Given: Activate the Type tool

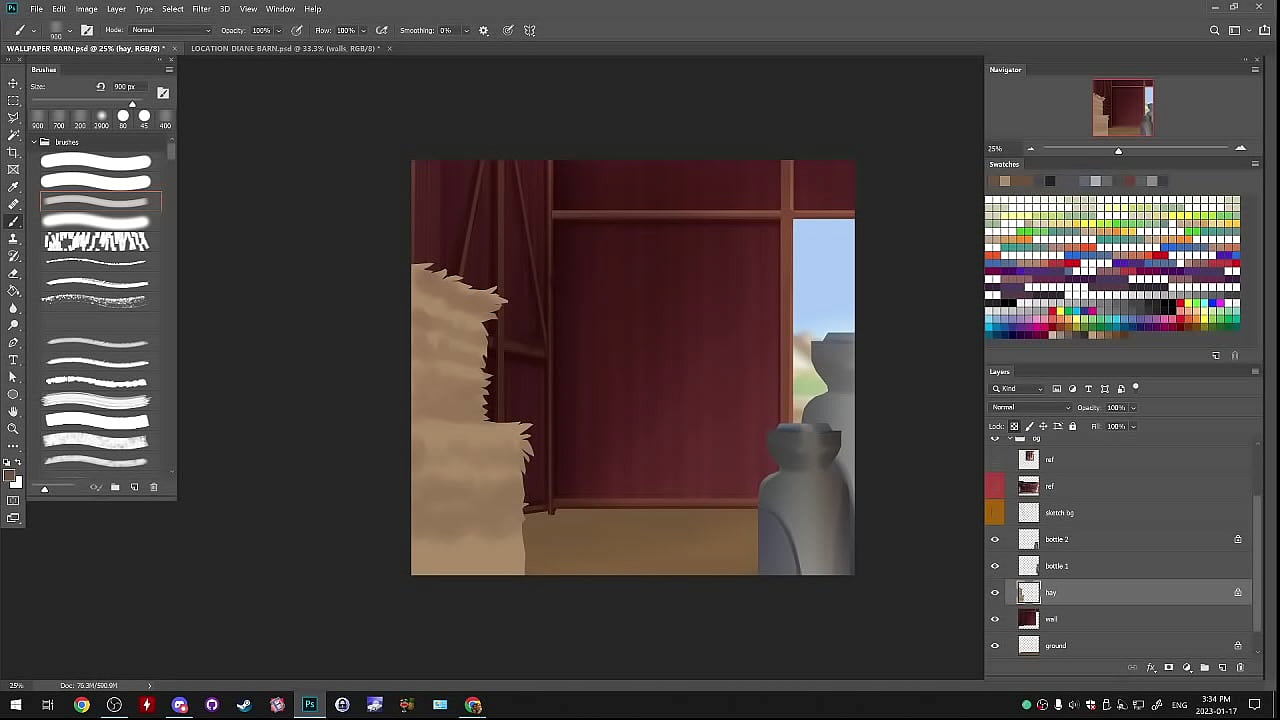Looking at the screenshot, I should 13,360.
